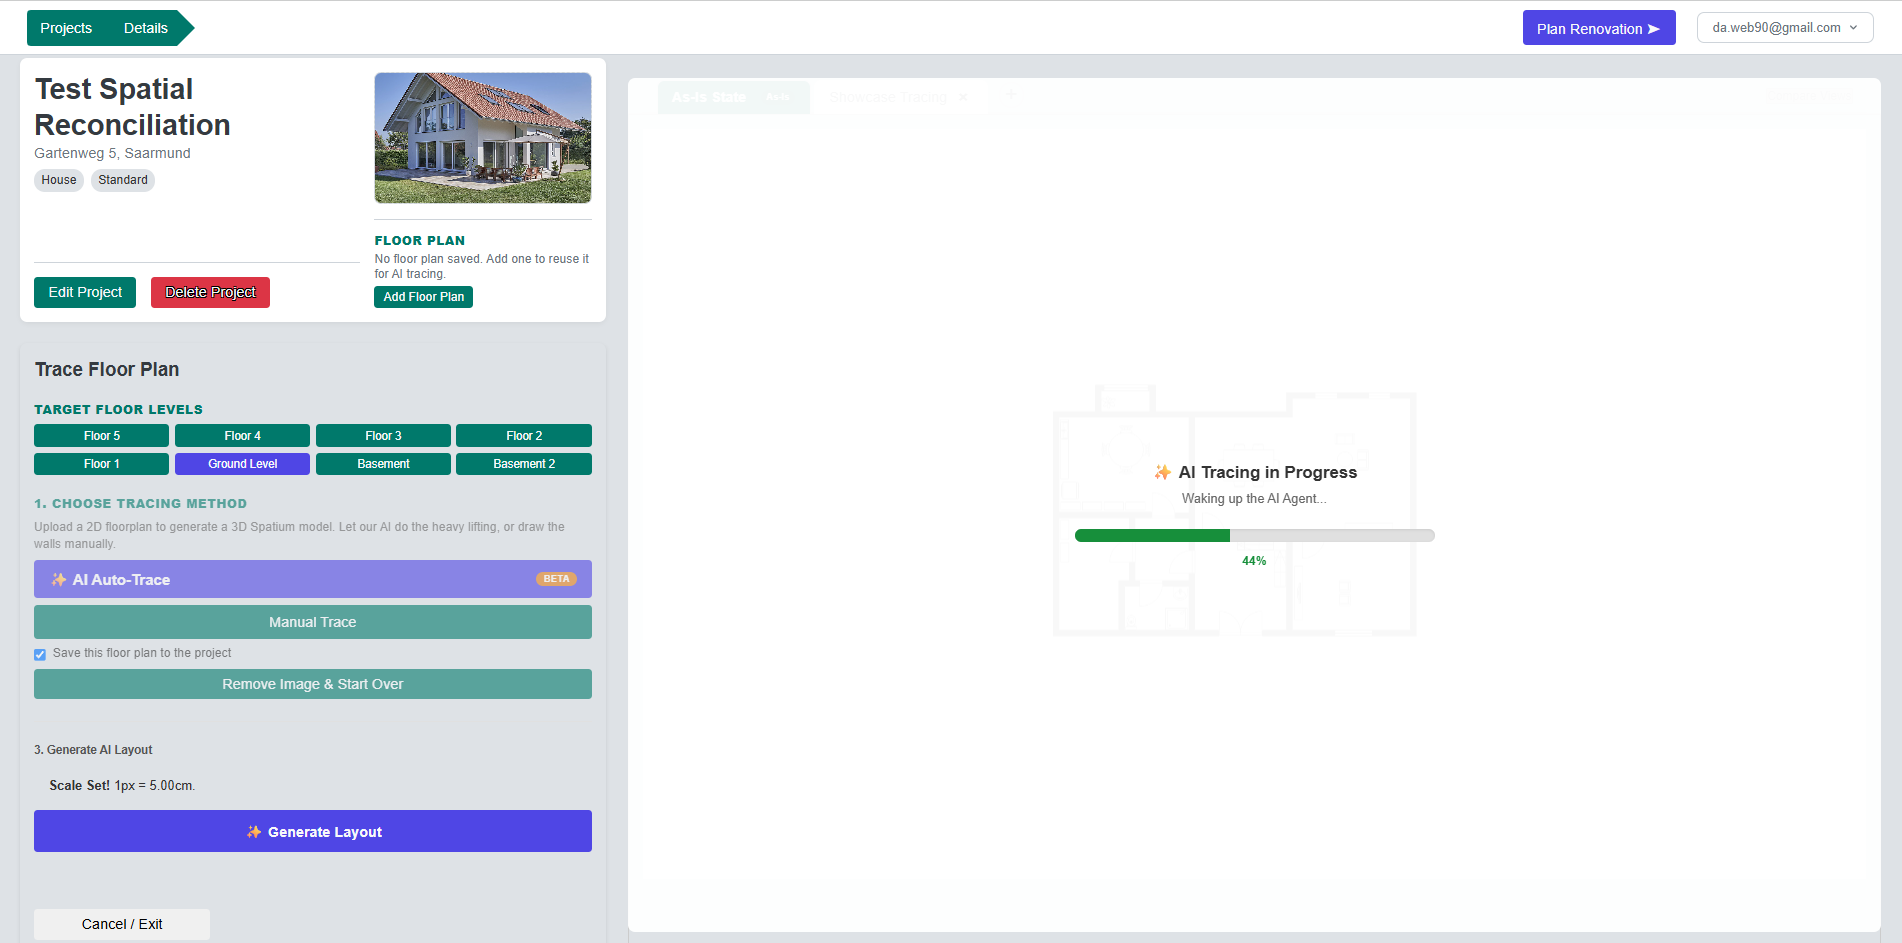Click the house photo thumbnail
Screen dimensions: 1902x943
click(x=483, y=138)
